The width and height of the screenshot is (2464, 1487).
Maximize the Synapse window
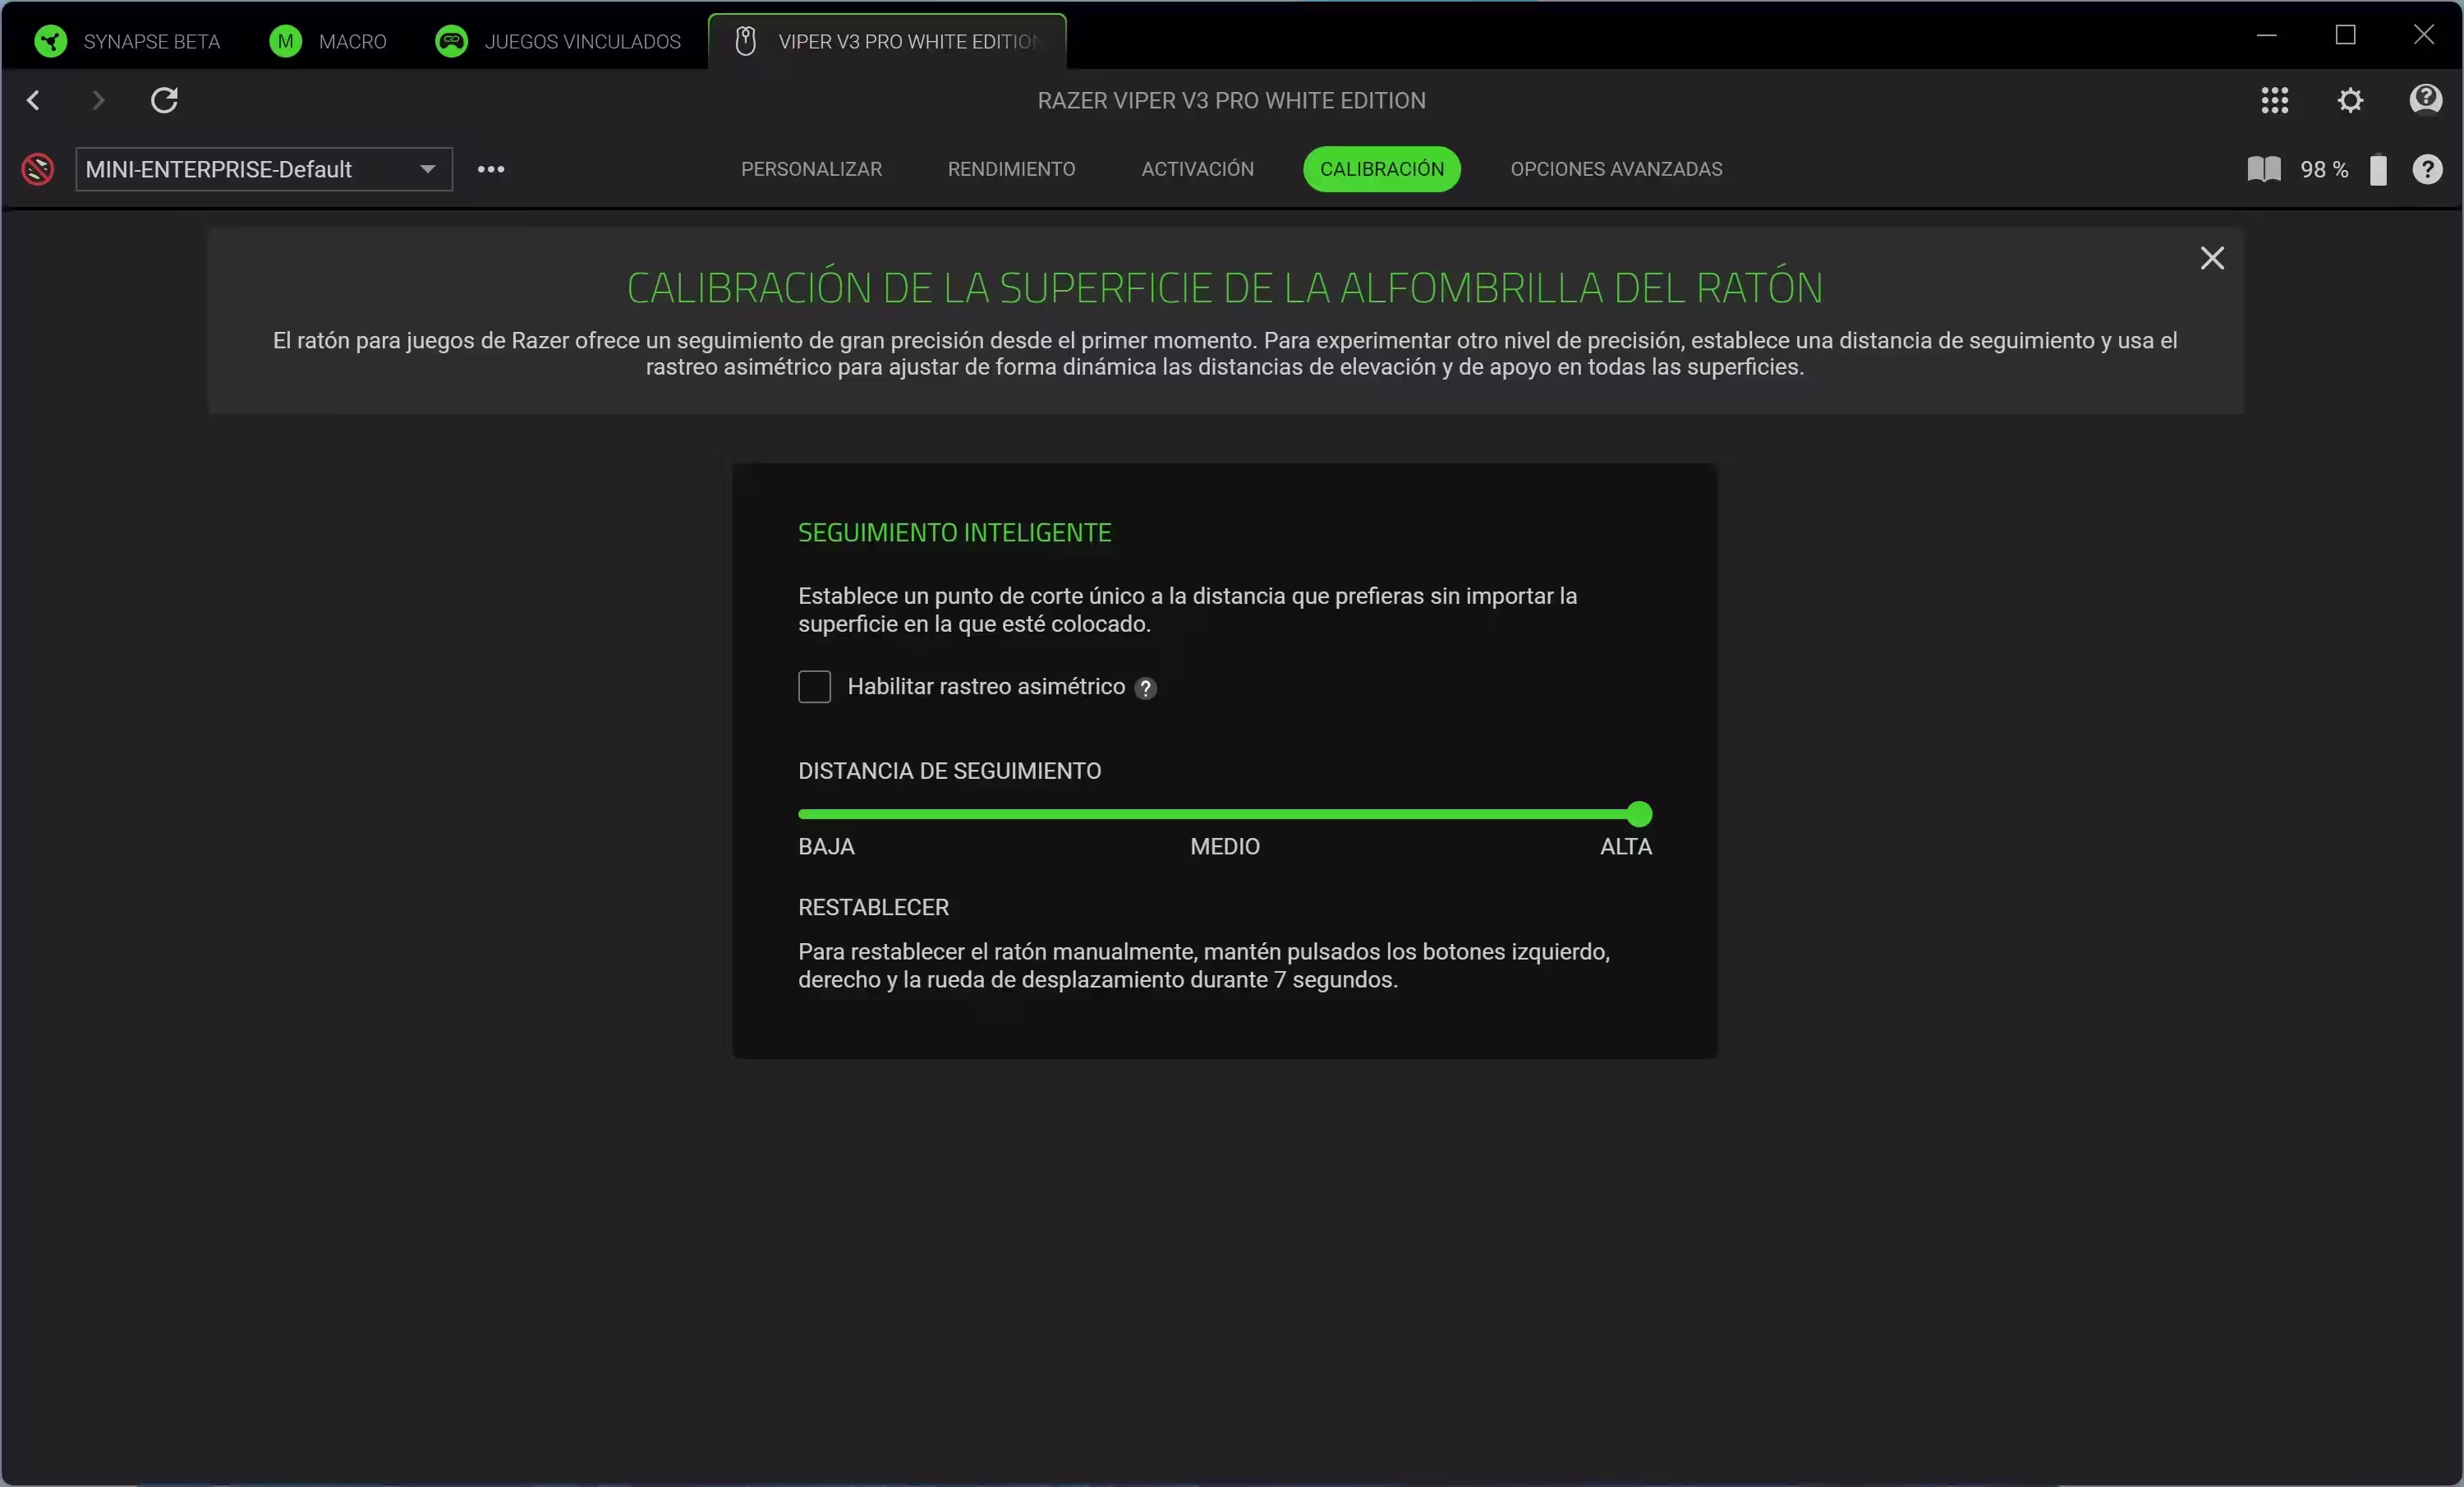coord(2345,35)
